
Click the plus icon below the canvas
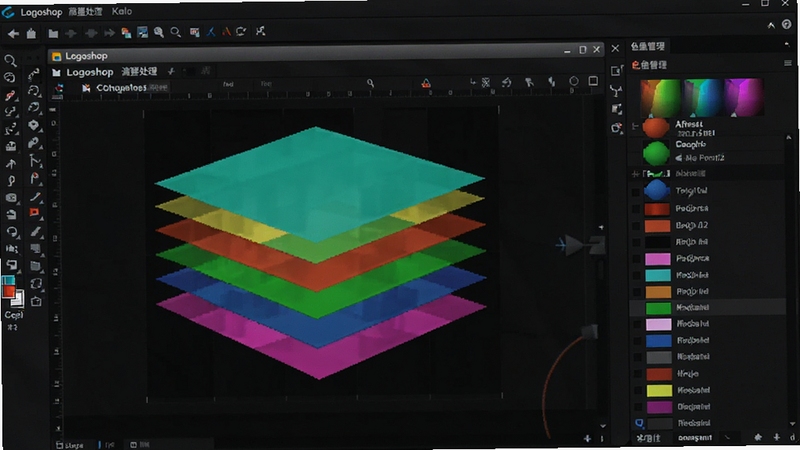587,438
